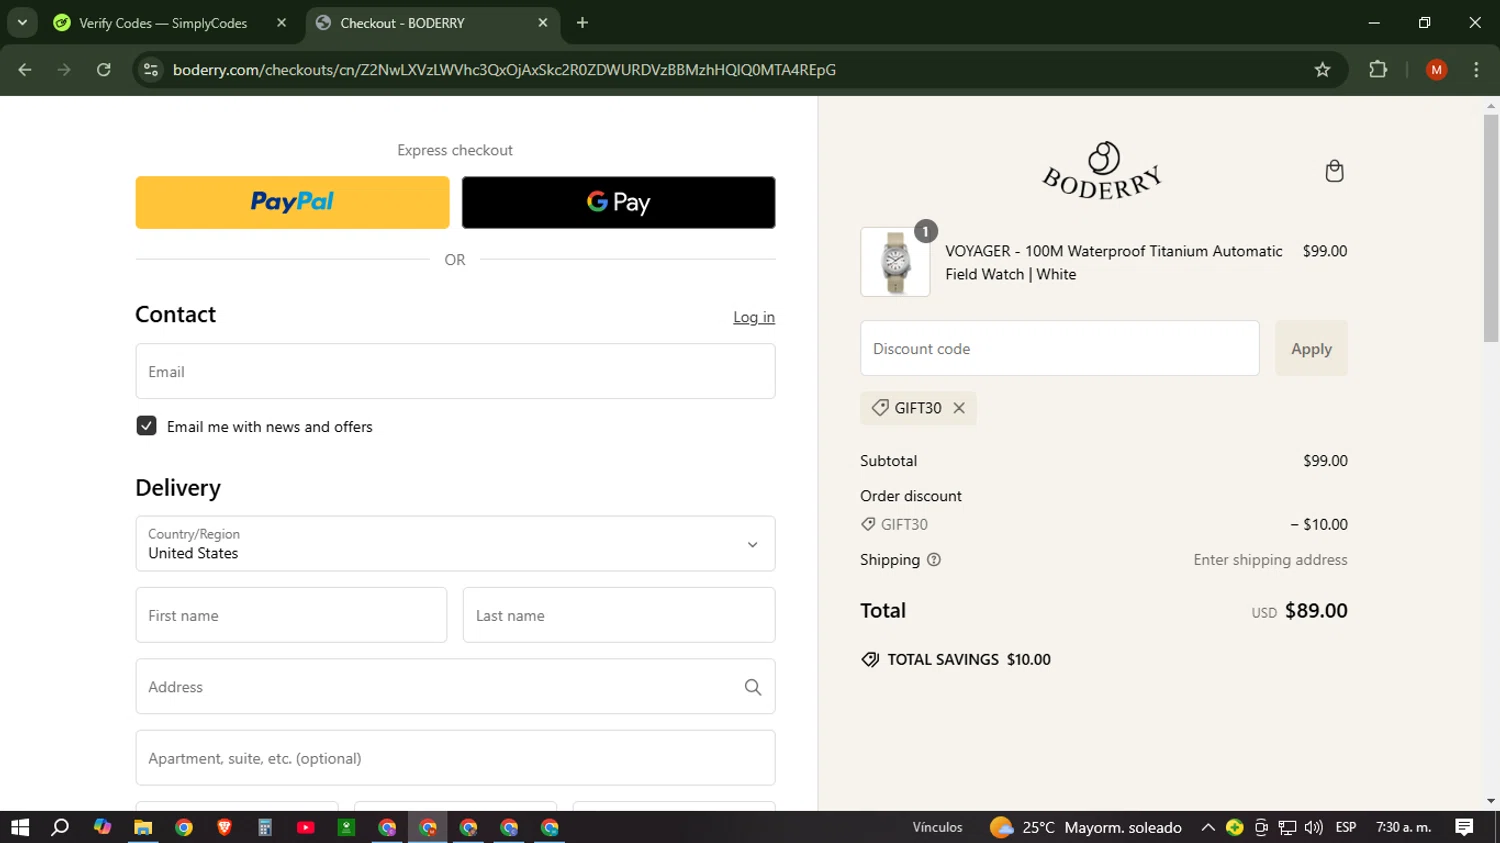
Task: Click the clock showing 7:30 a. m.
Action: tap(1404, 827)
